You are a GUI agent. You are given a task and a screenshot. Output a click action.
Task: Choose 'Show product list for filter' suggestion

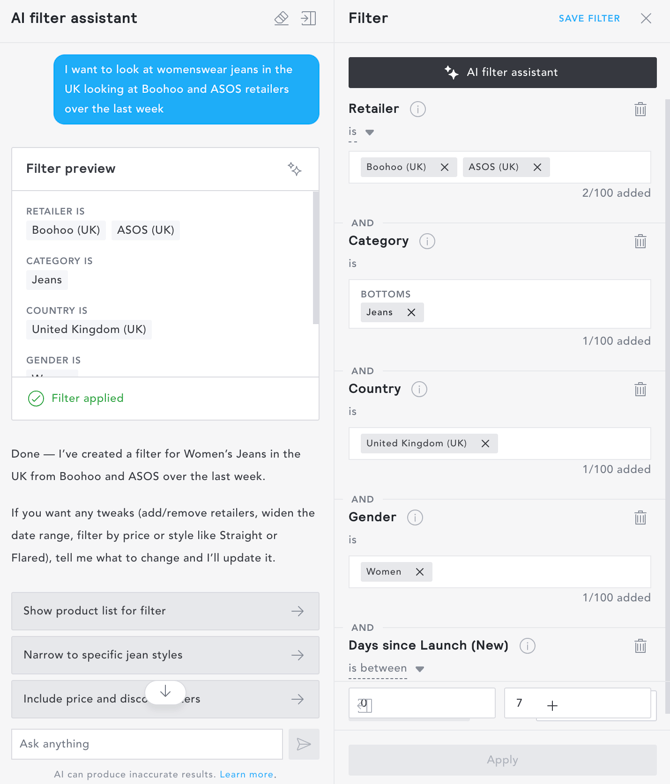[165, 611]
